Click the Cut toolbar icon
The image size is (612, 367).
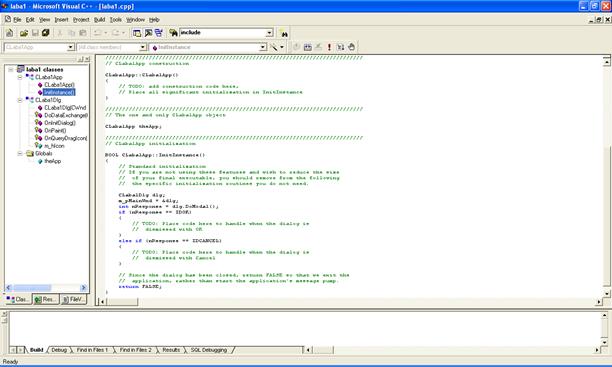[60, 33]
